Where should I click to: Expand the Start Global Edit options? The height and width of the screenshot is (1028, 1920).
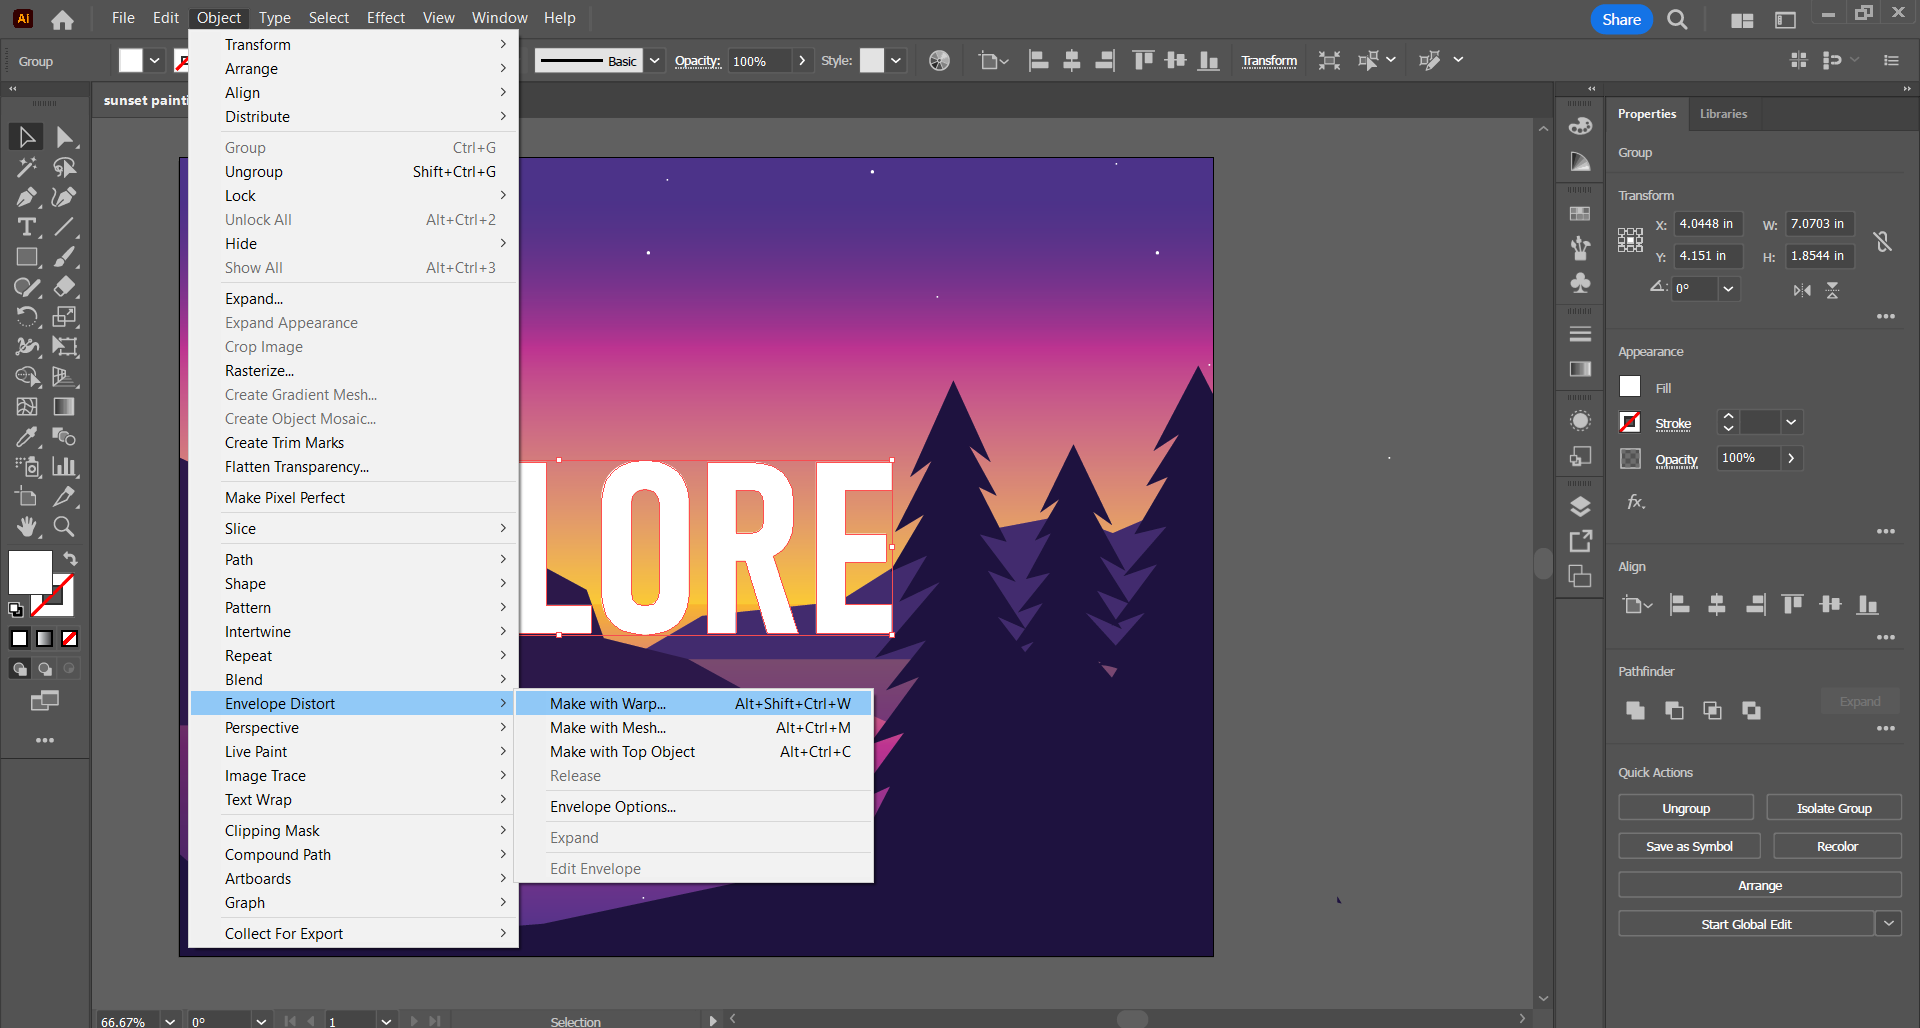pyautogui.click(x=1888, y=924)
